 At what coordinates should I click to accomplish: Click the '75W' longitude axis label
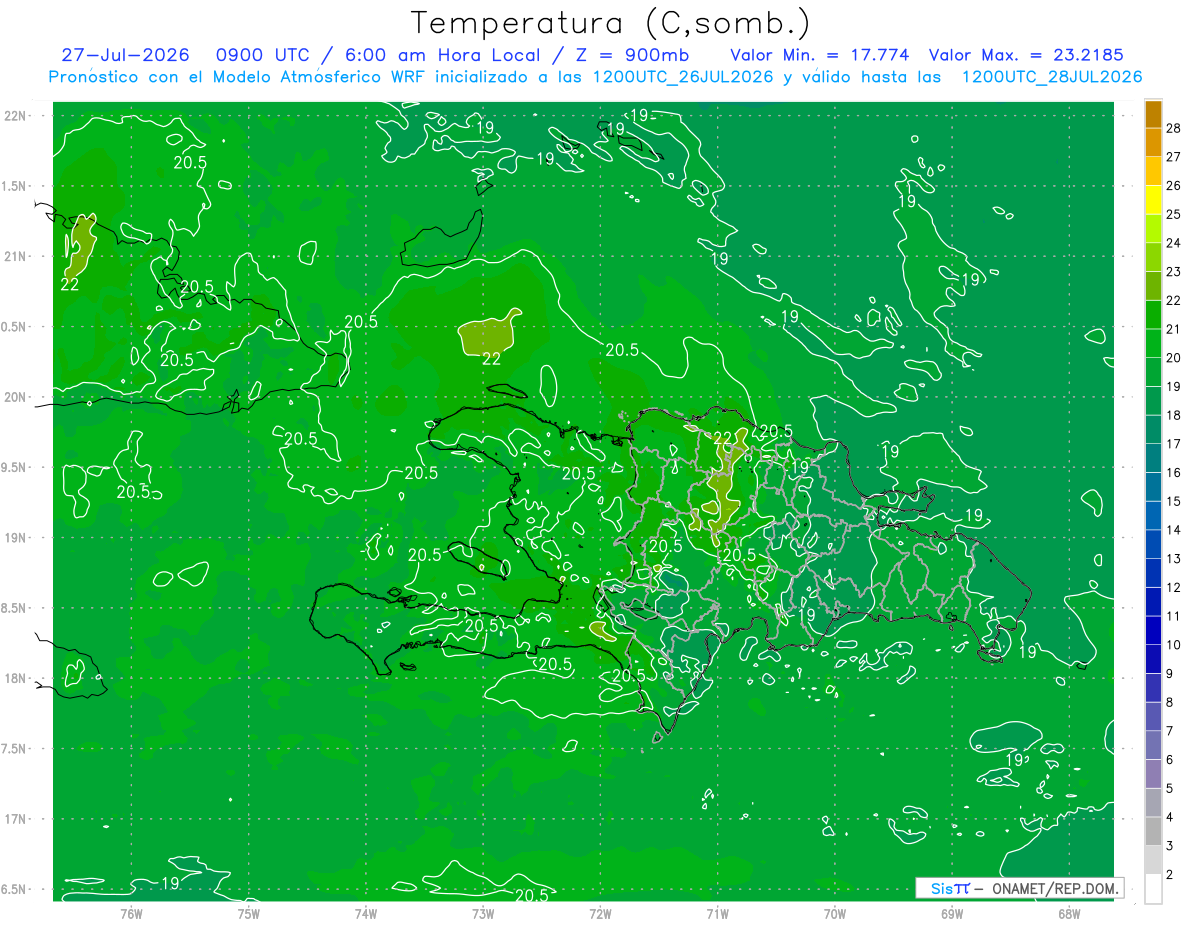coord(248,914)
